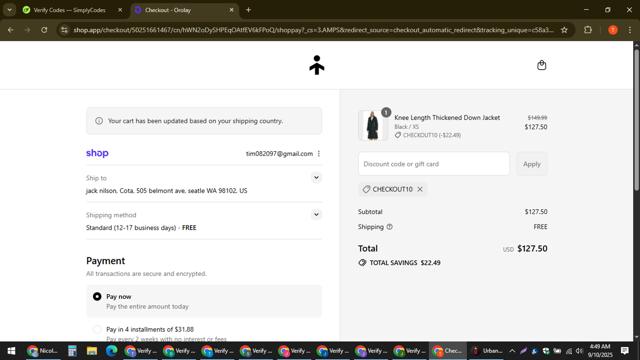Bookmark this page with the star icon
This screenshot has width=640, height=360.
564,30
